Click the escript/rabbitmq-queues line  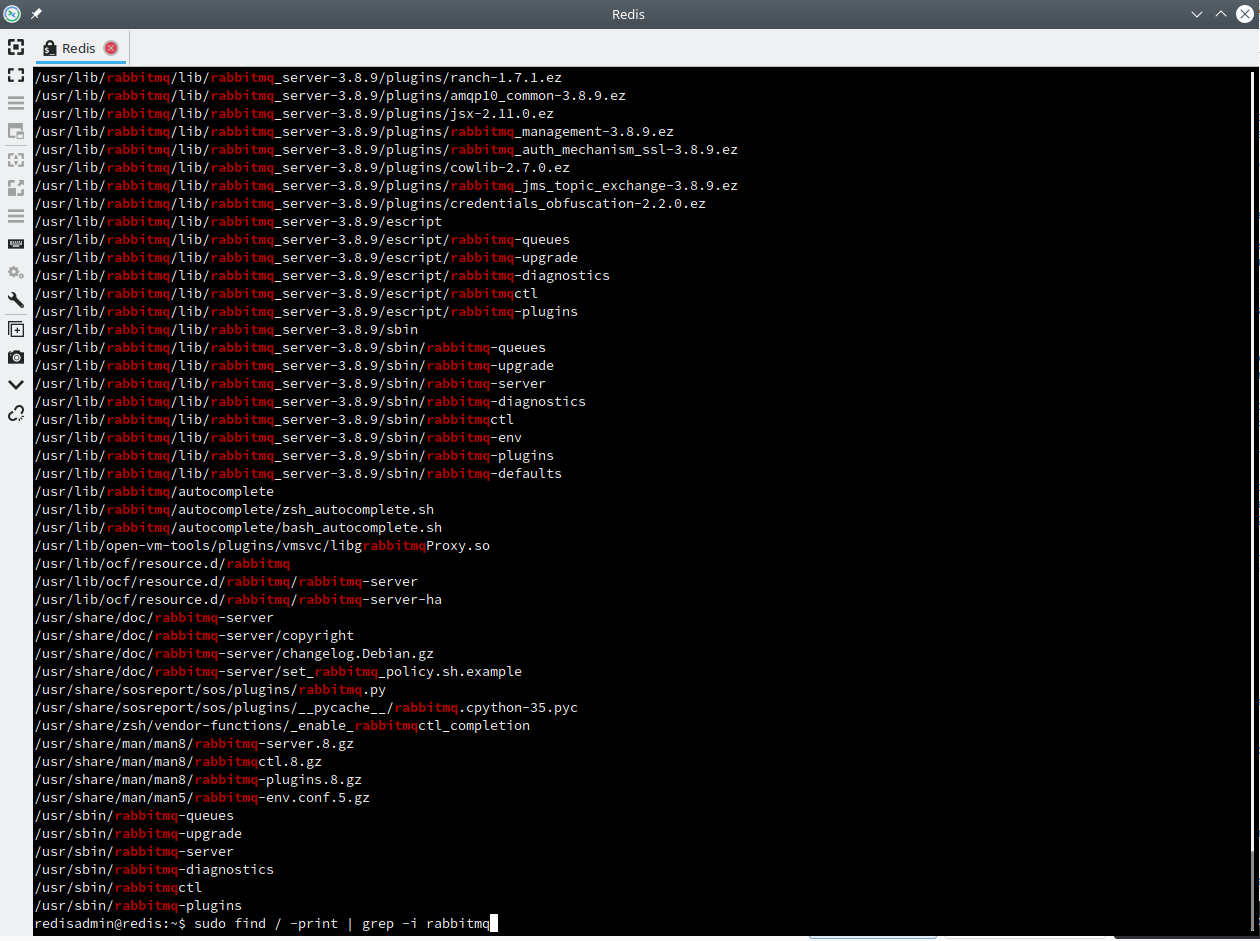pyautogui.click(x=302, y=239)
